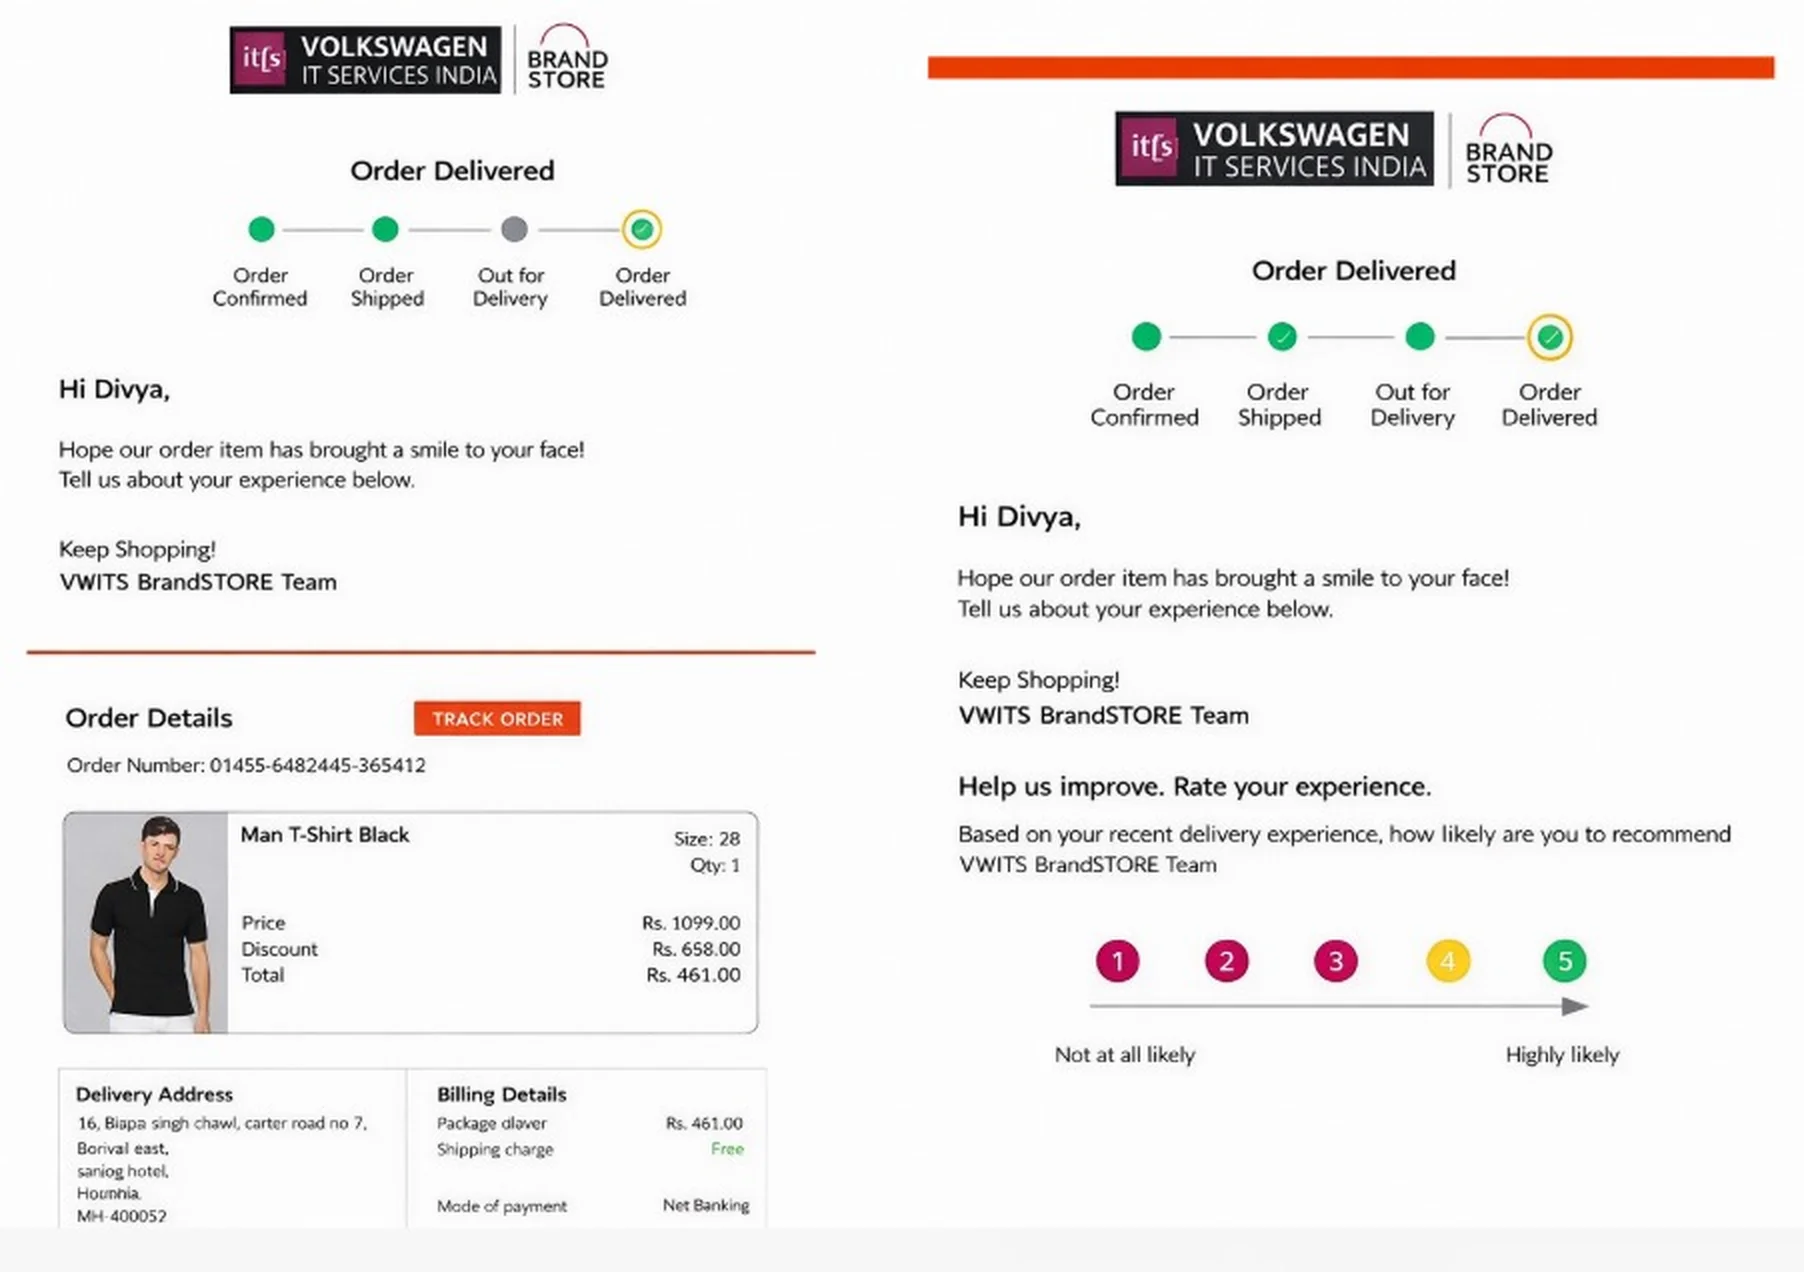Click the Man T-Shirt Black product title
The width and height of the screenshot is (1804, 1272).
[x=325, y=835]
